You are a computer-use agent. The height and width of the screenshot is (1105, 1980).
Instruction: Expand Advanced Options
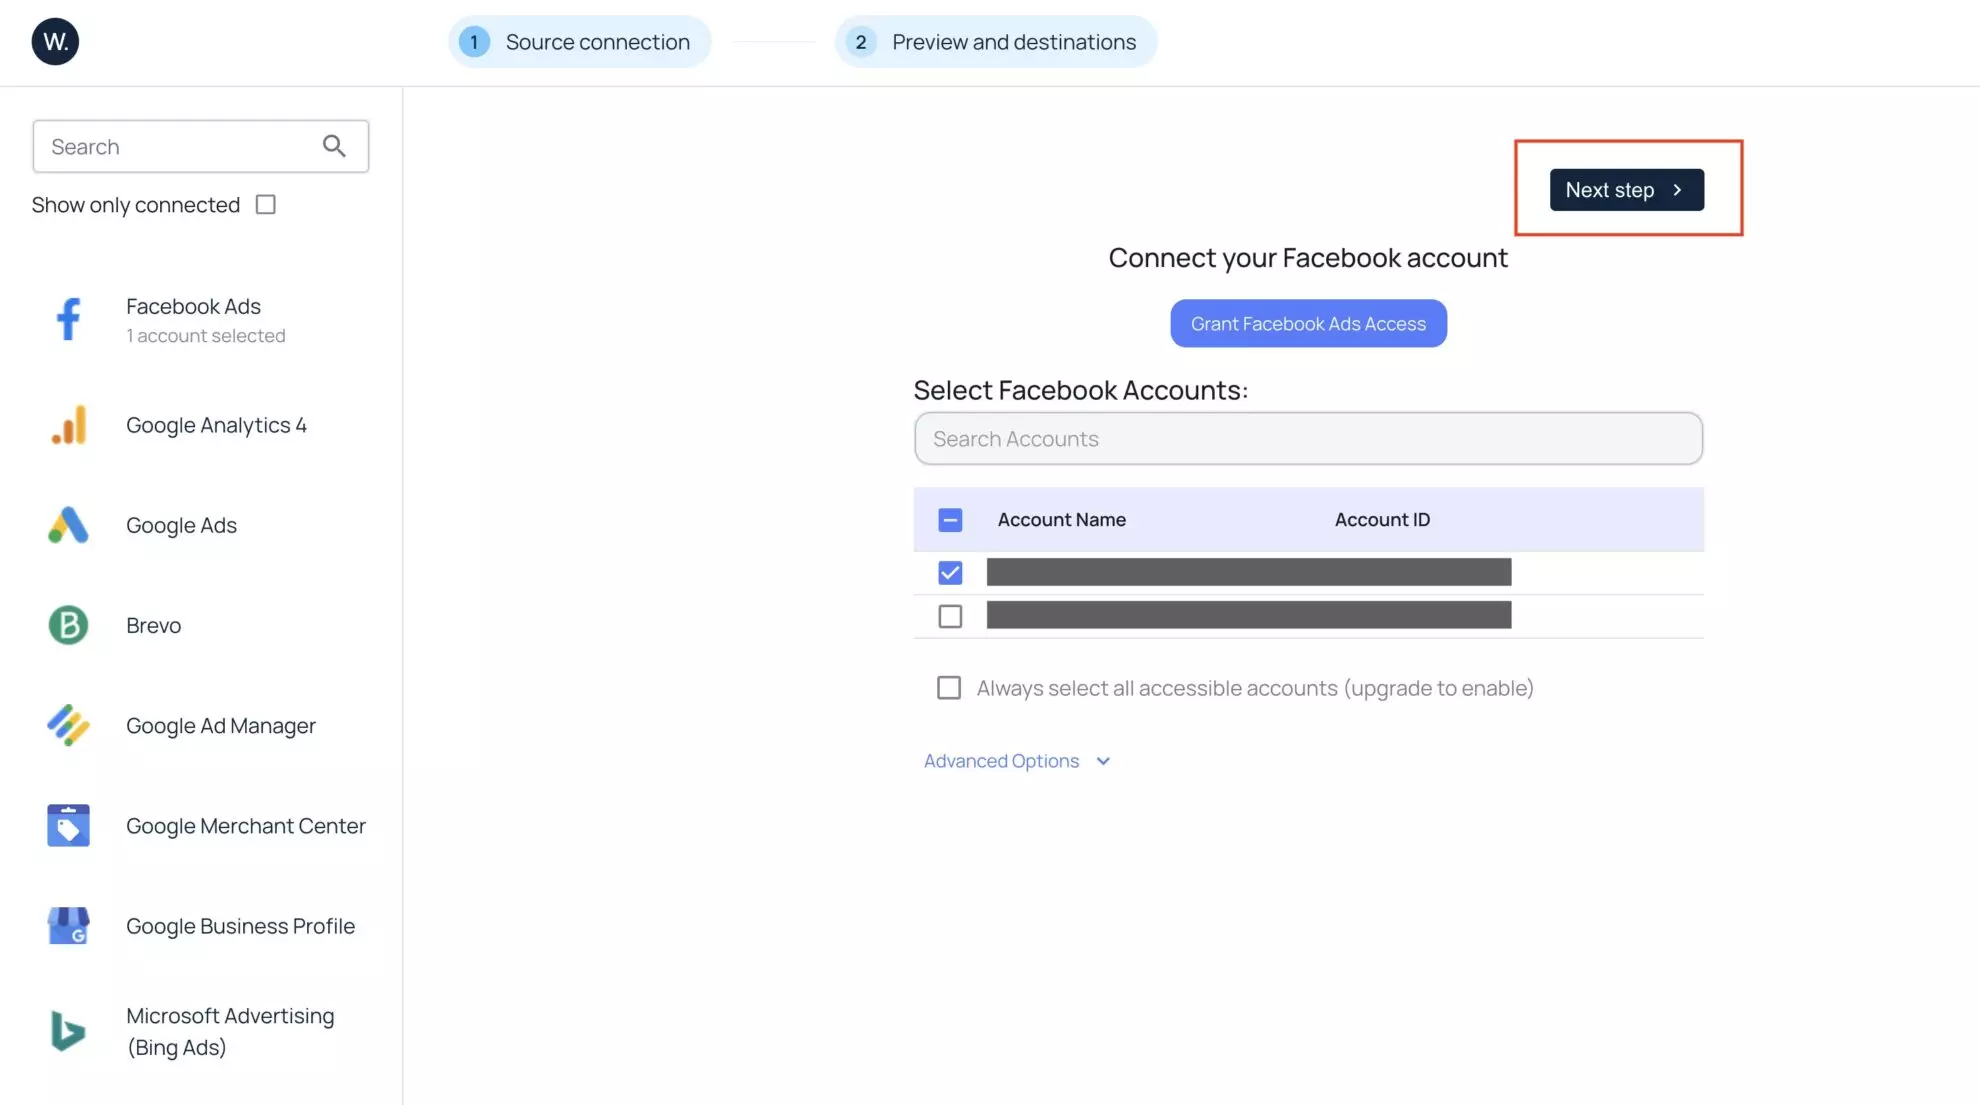1017,761
